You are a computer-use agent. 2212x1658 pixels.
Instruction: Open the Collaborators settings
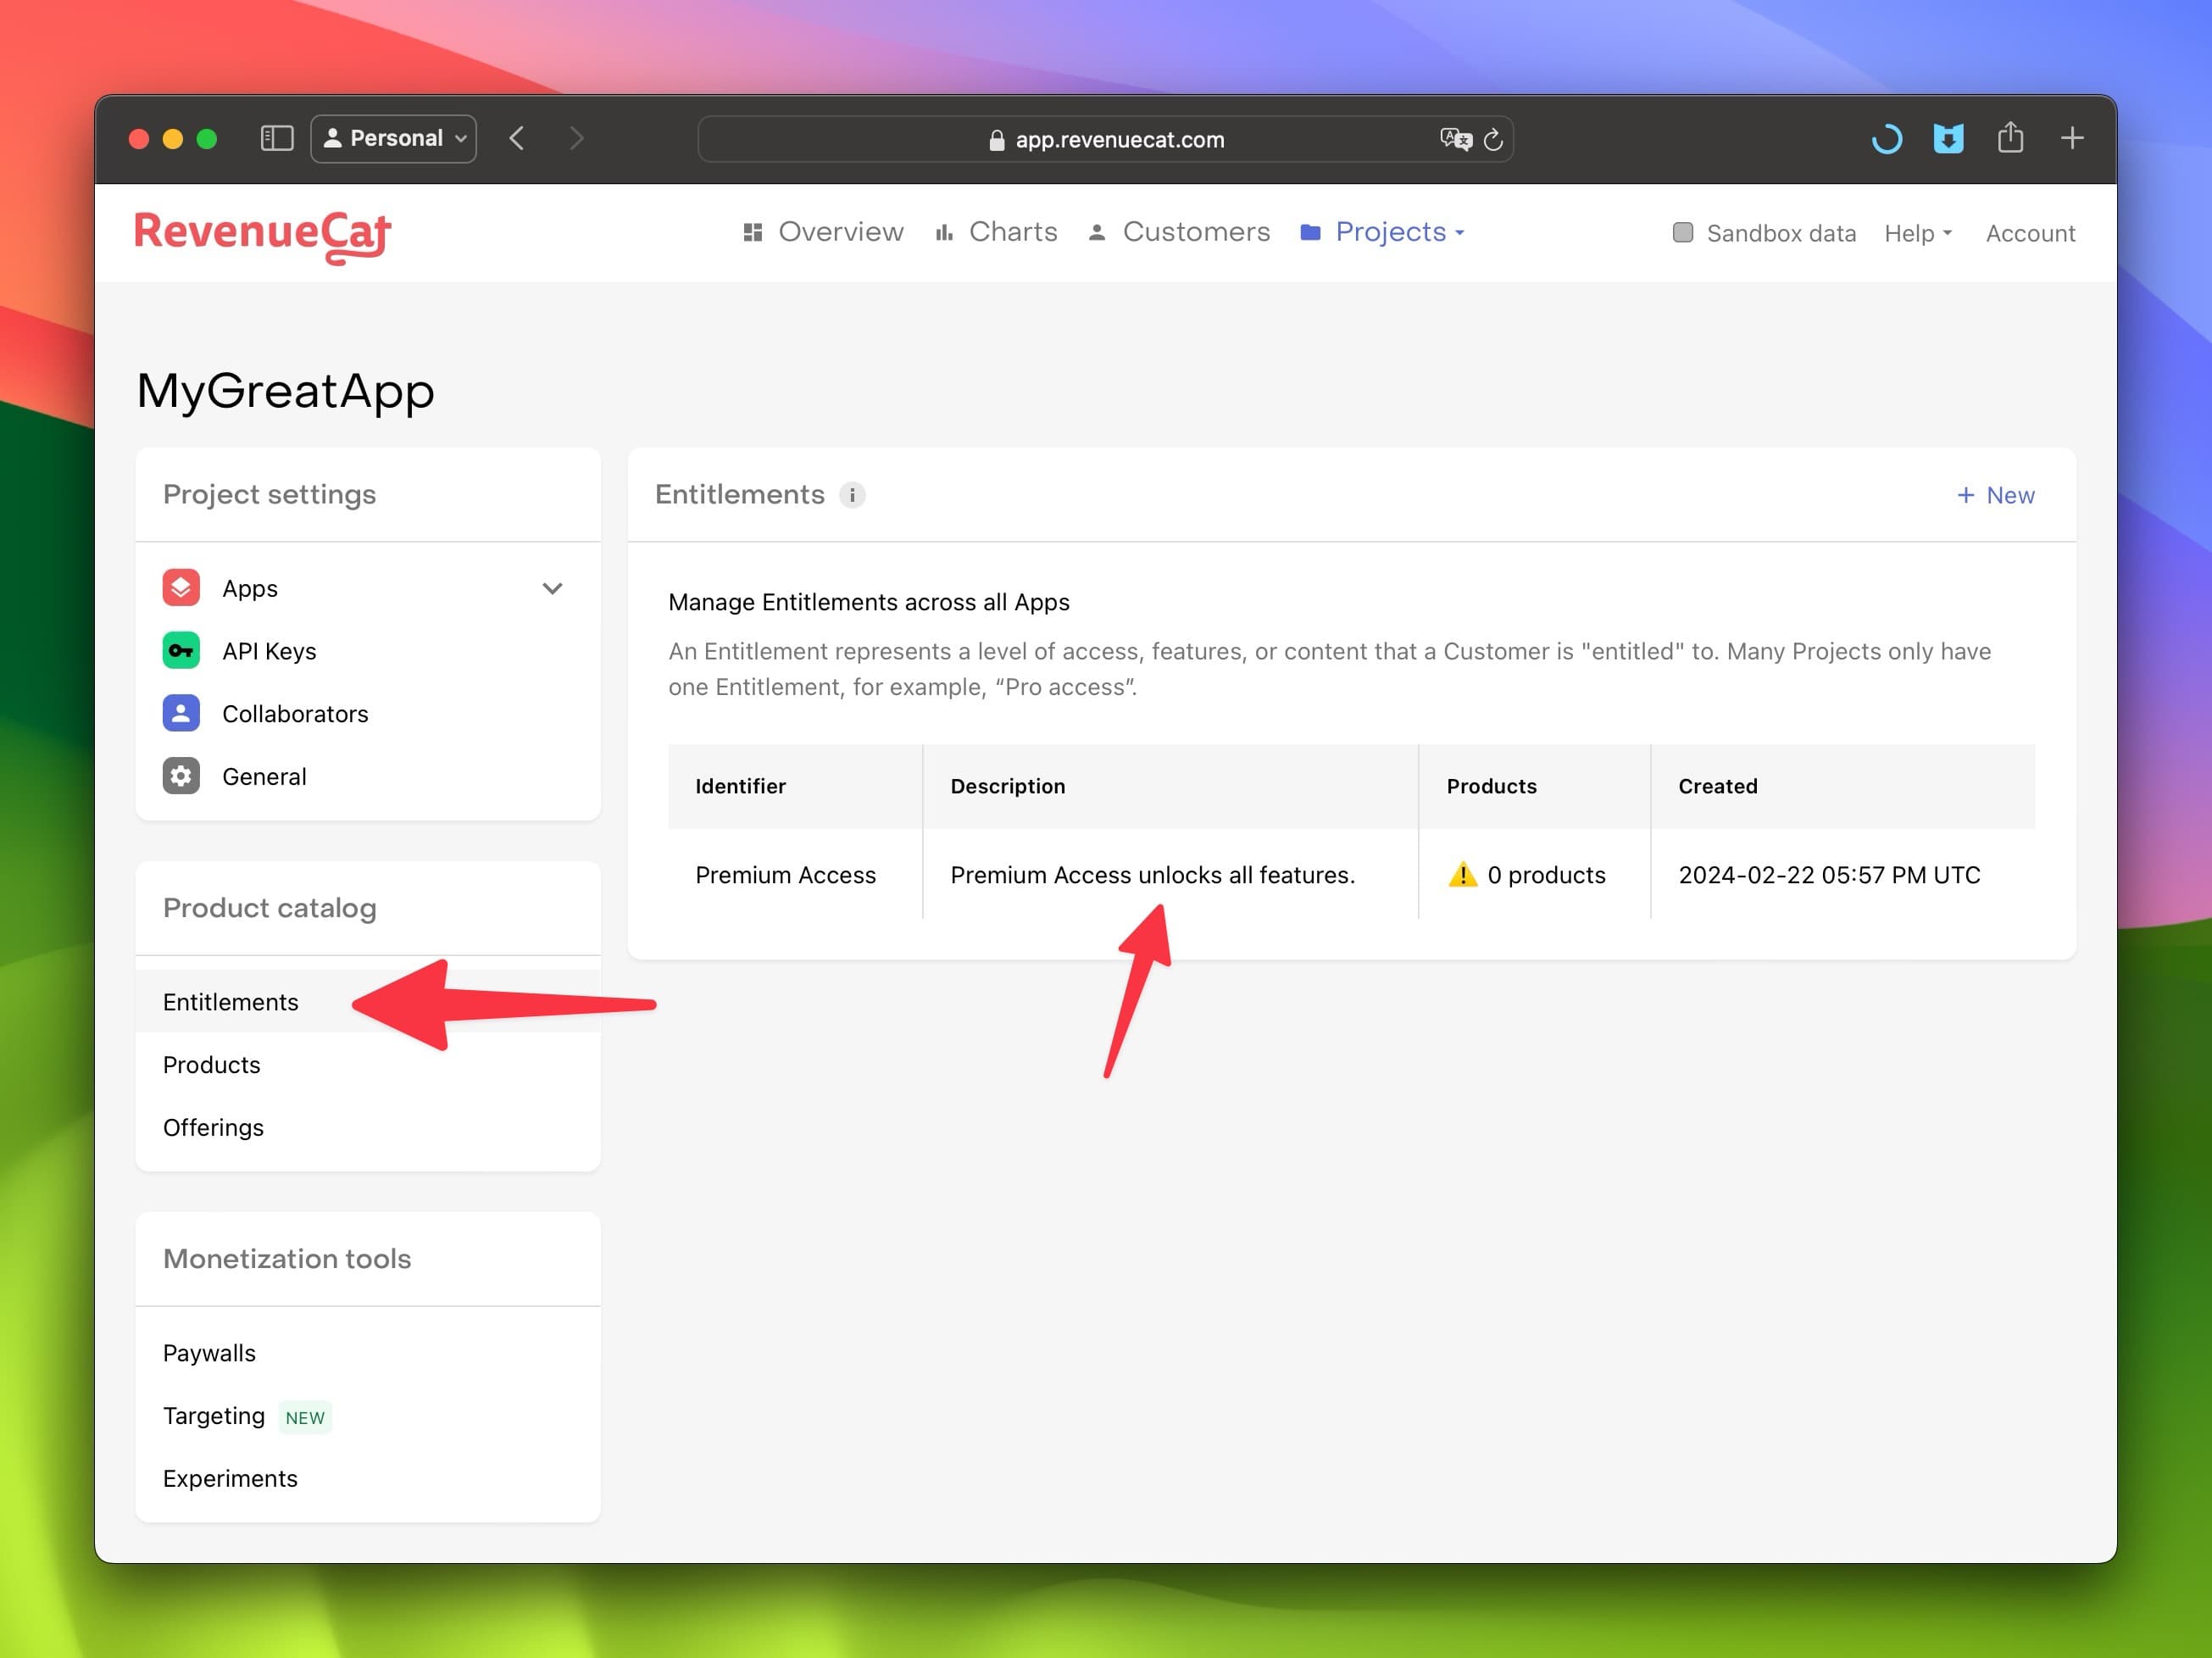pyautogui.click(x=368, y=714)
